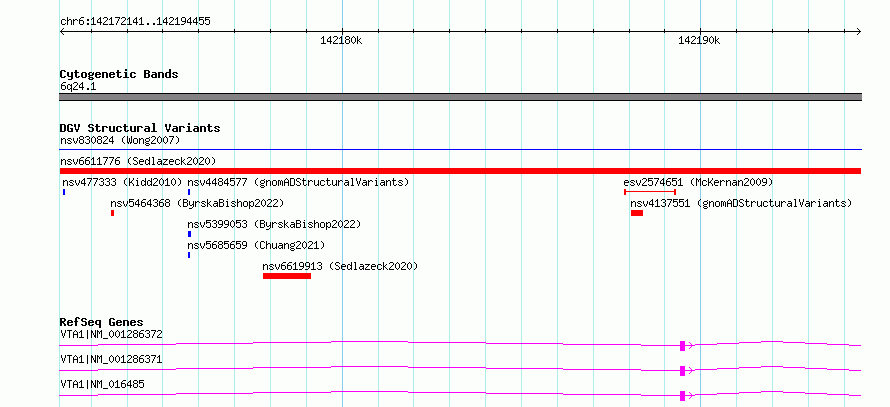Viewport: 890px width, 407px height.
Task: Select the nsv830824 thin blue variant line
Action: tap(461, 150)
